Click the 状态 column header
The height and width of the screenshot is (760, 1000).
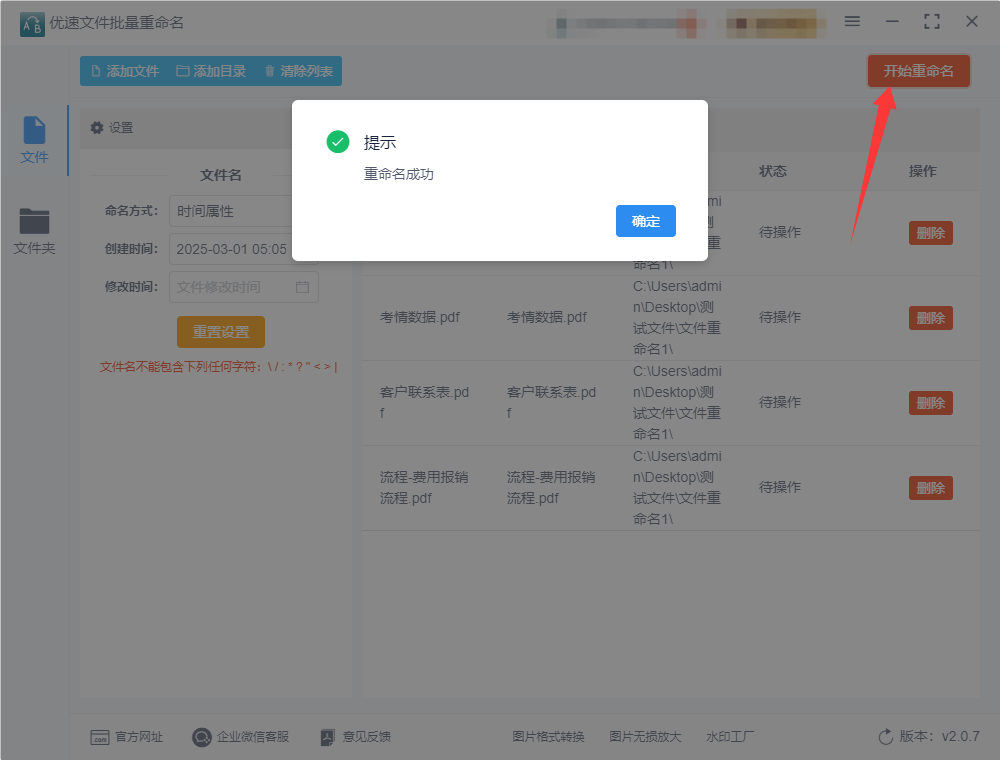(773, 171)
